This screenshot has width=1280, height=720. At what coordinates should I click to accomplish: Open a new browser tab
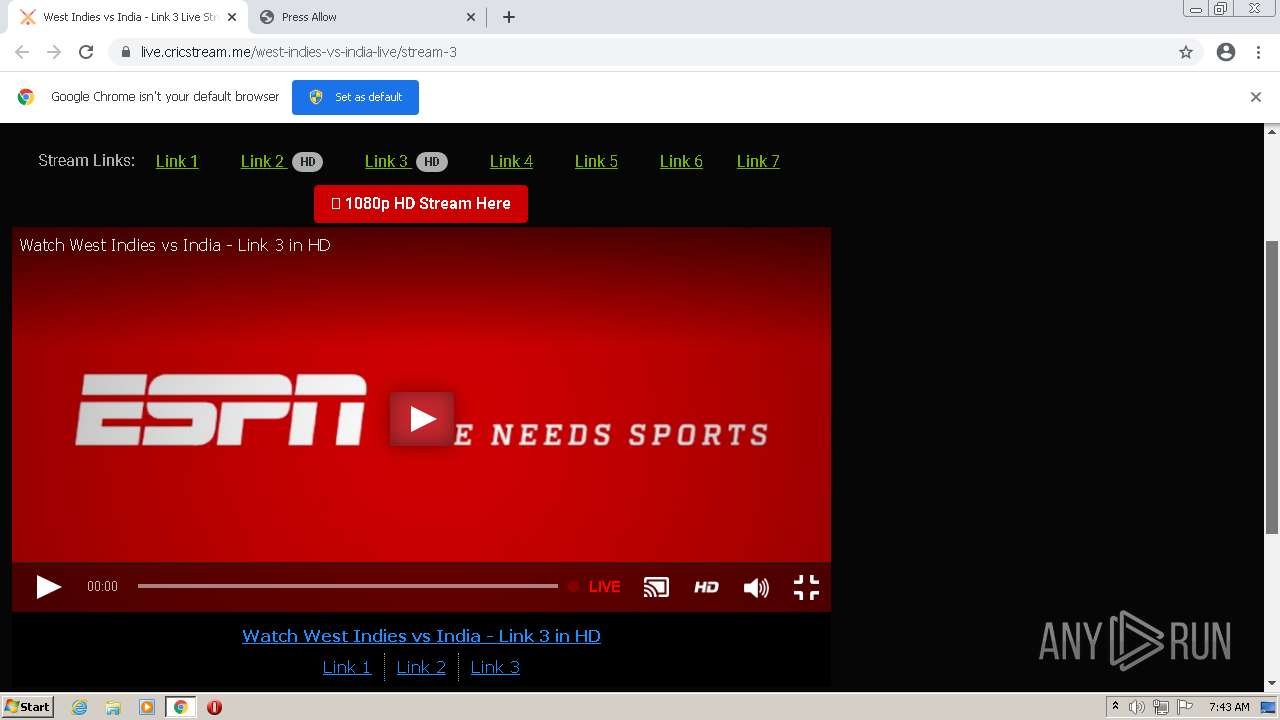coord(509,17)
